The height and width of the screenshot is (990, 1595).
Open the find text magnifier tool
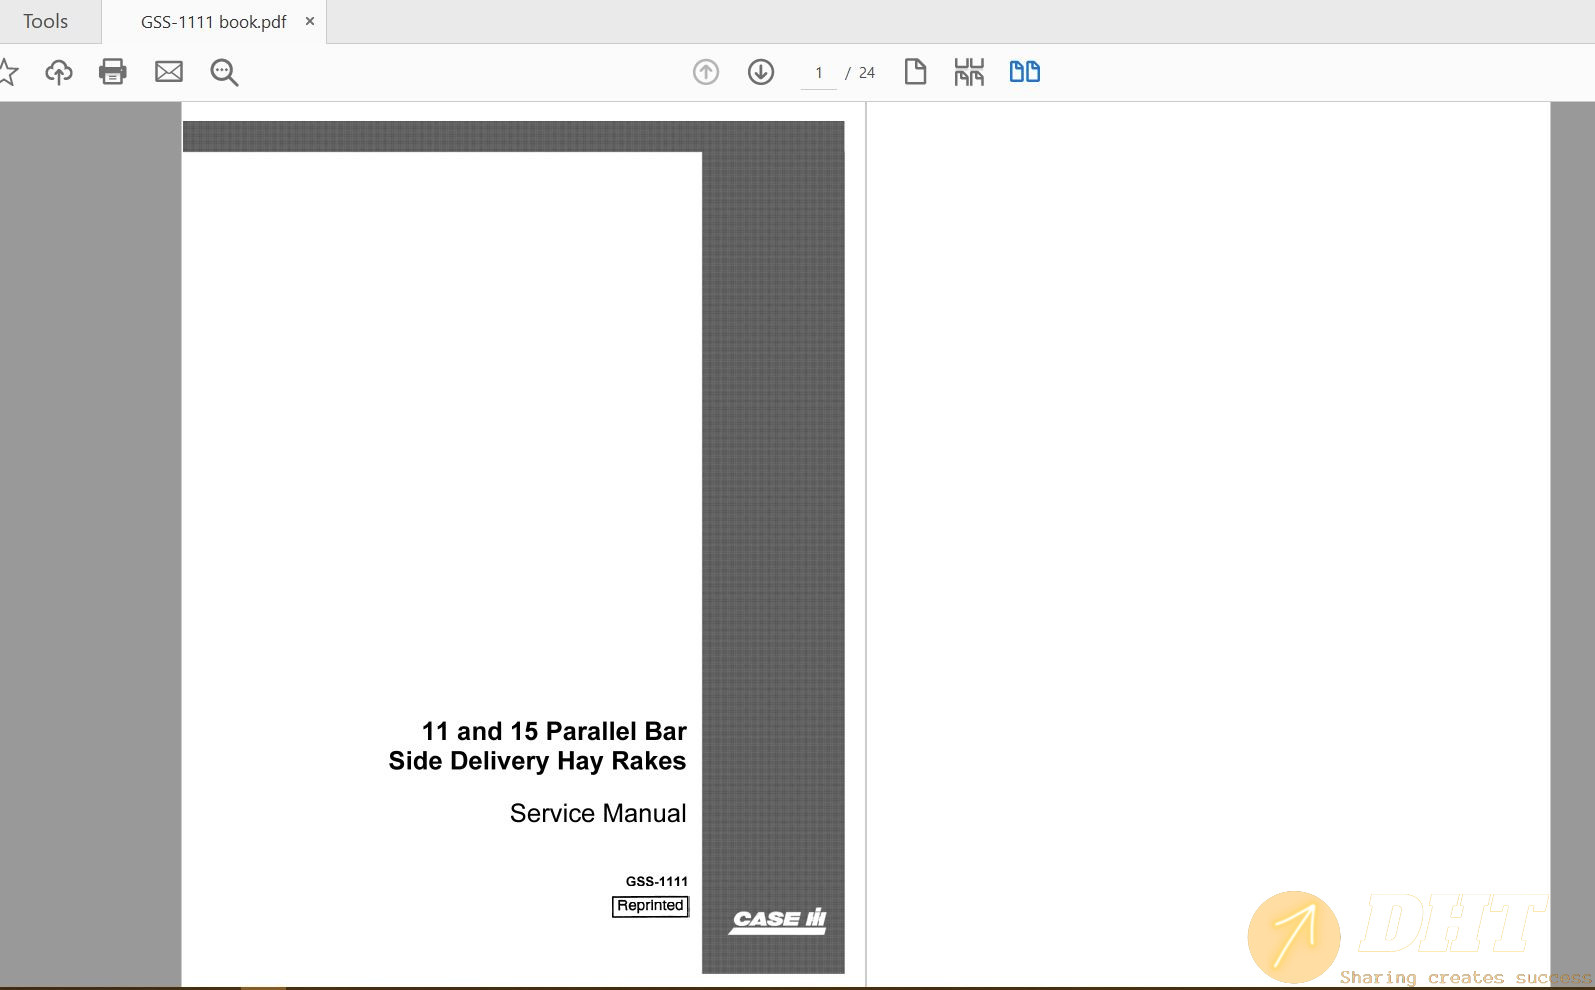(x=224, y=72)
